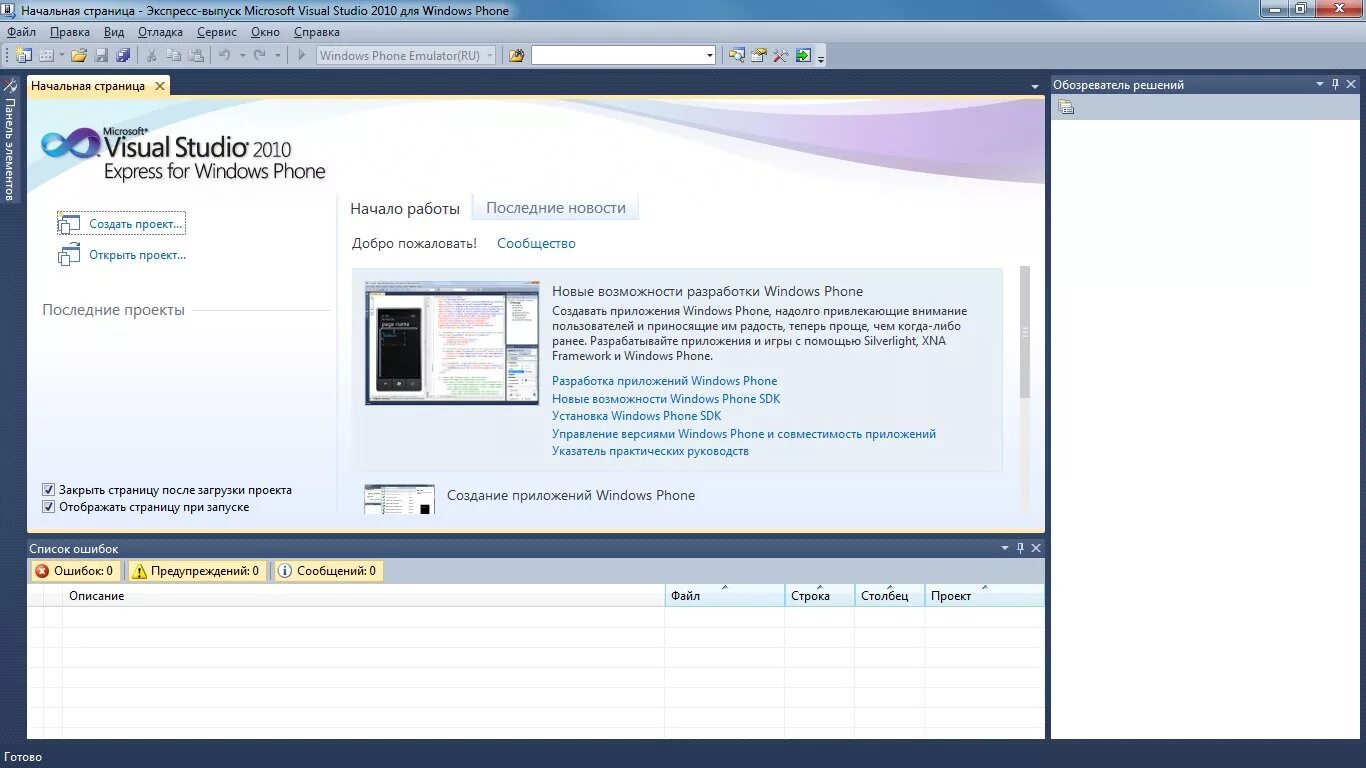Click the Создание приложений Windows Phone thumbnail
Viewport: 1366px width, 768px height.
(x=399, y=499)
